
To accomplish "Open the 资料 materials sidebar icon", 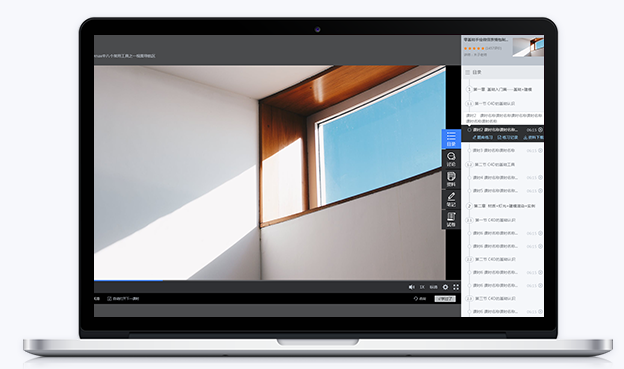I will point(451,179).
